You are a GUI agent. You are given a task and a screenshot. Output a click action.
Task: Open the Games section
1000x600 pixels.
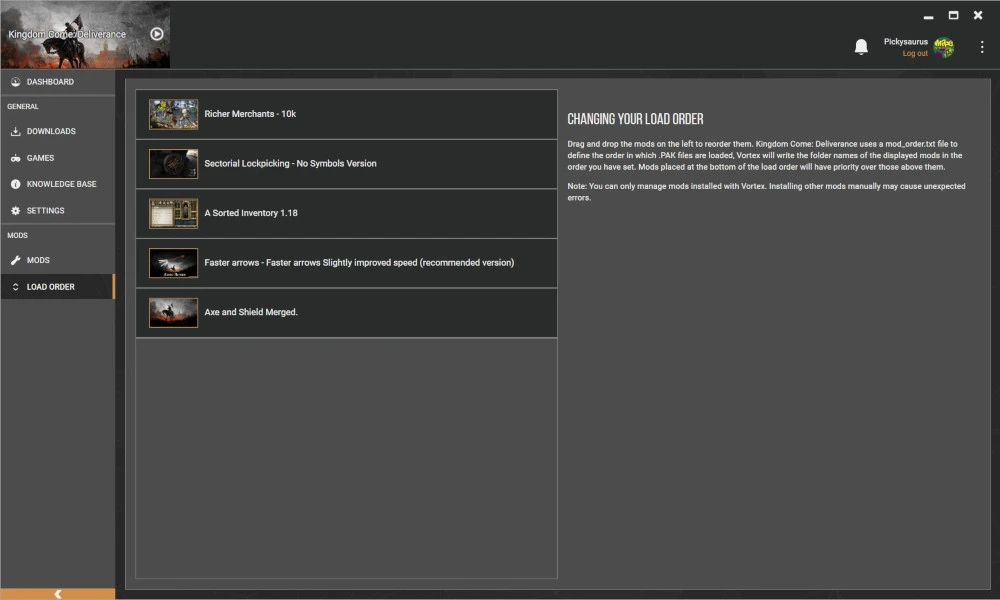click(57, 158)
